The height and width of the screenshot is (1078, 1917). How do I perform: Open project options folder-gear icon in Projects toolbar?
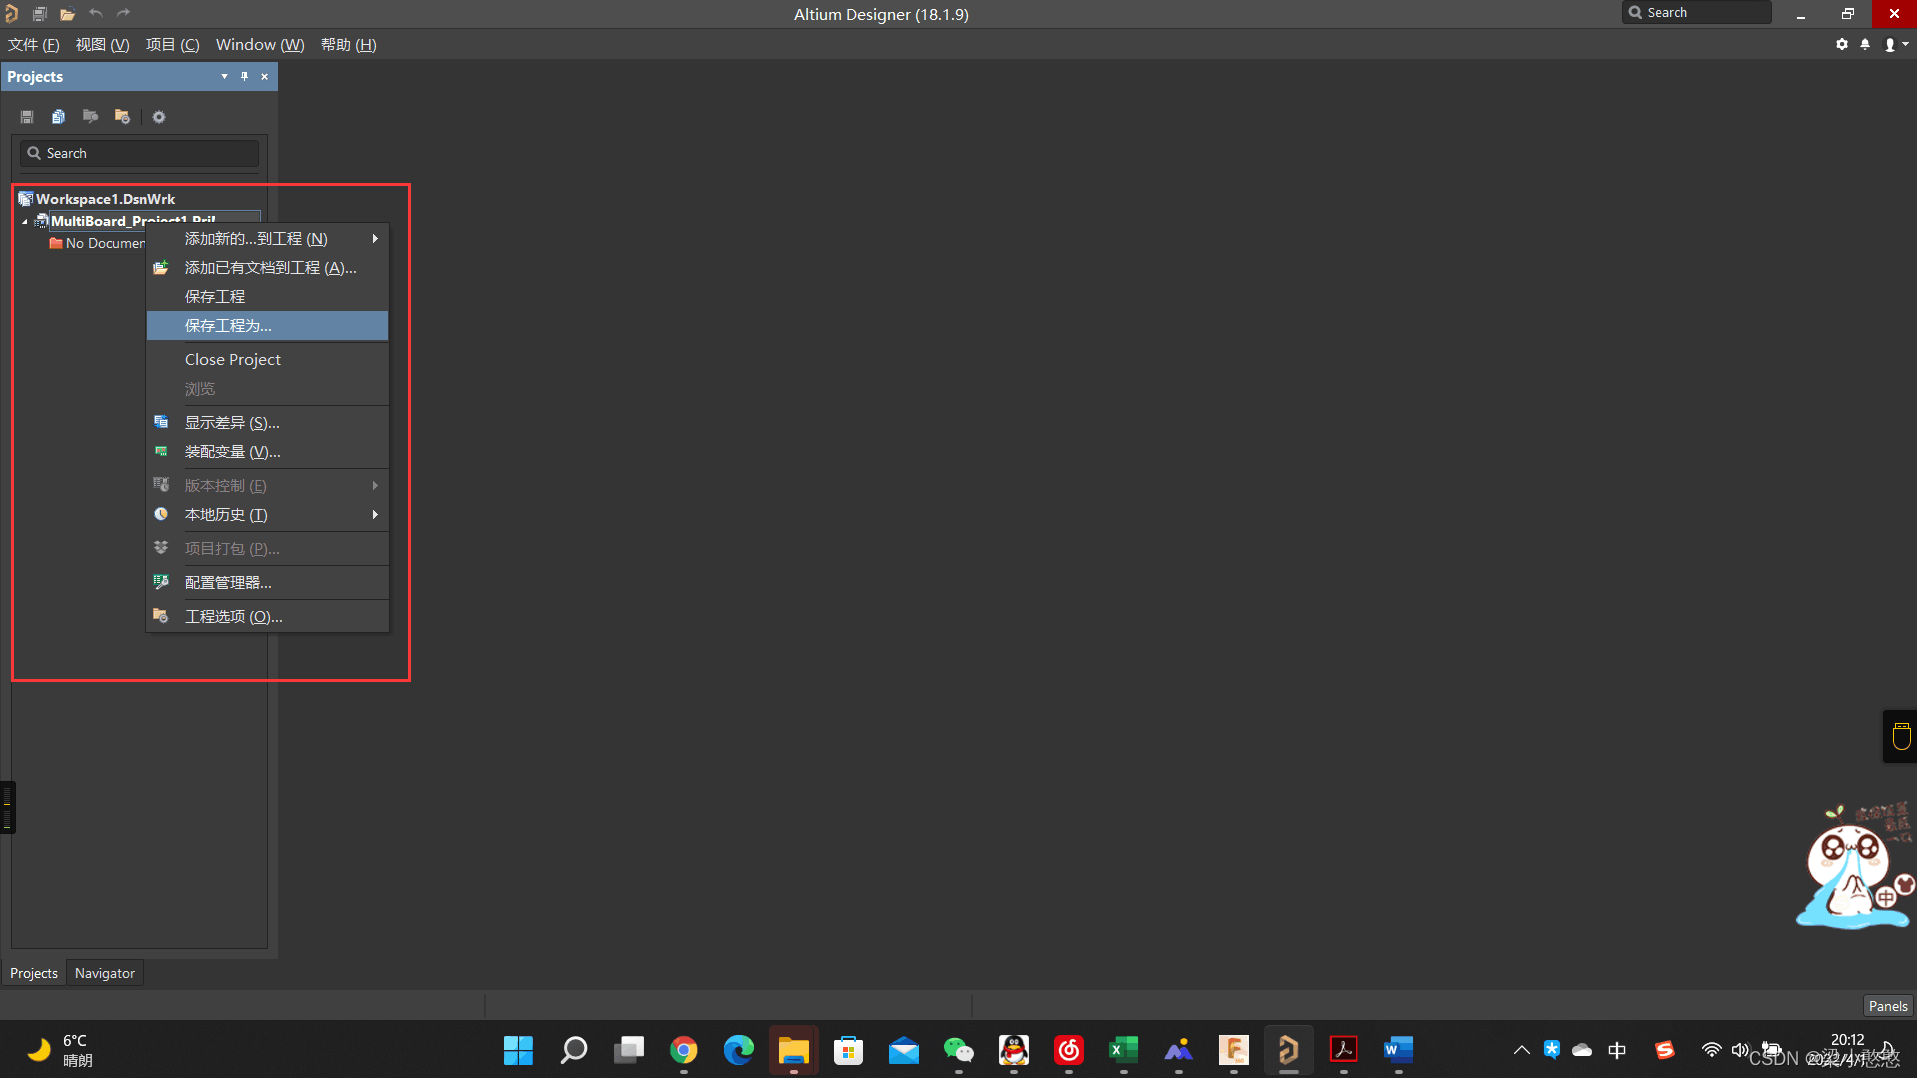click(x=122, y=117)
